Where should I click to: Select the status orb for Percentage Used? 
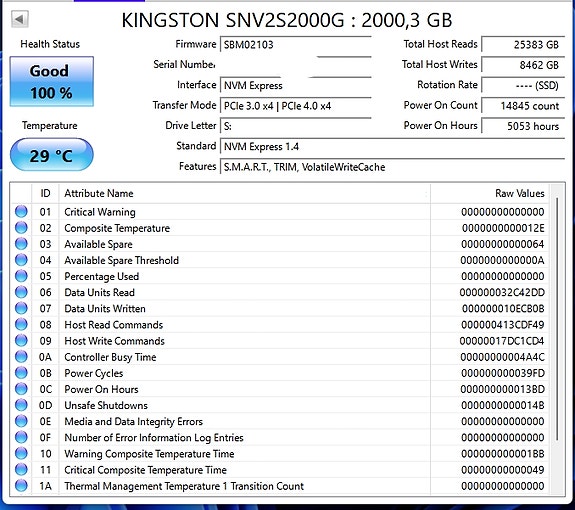21,276
